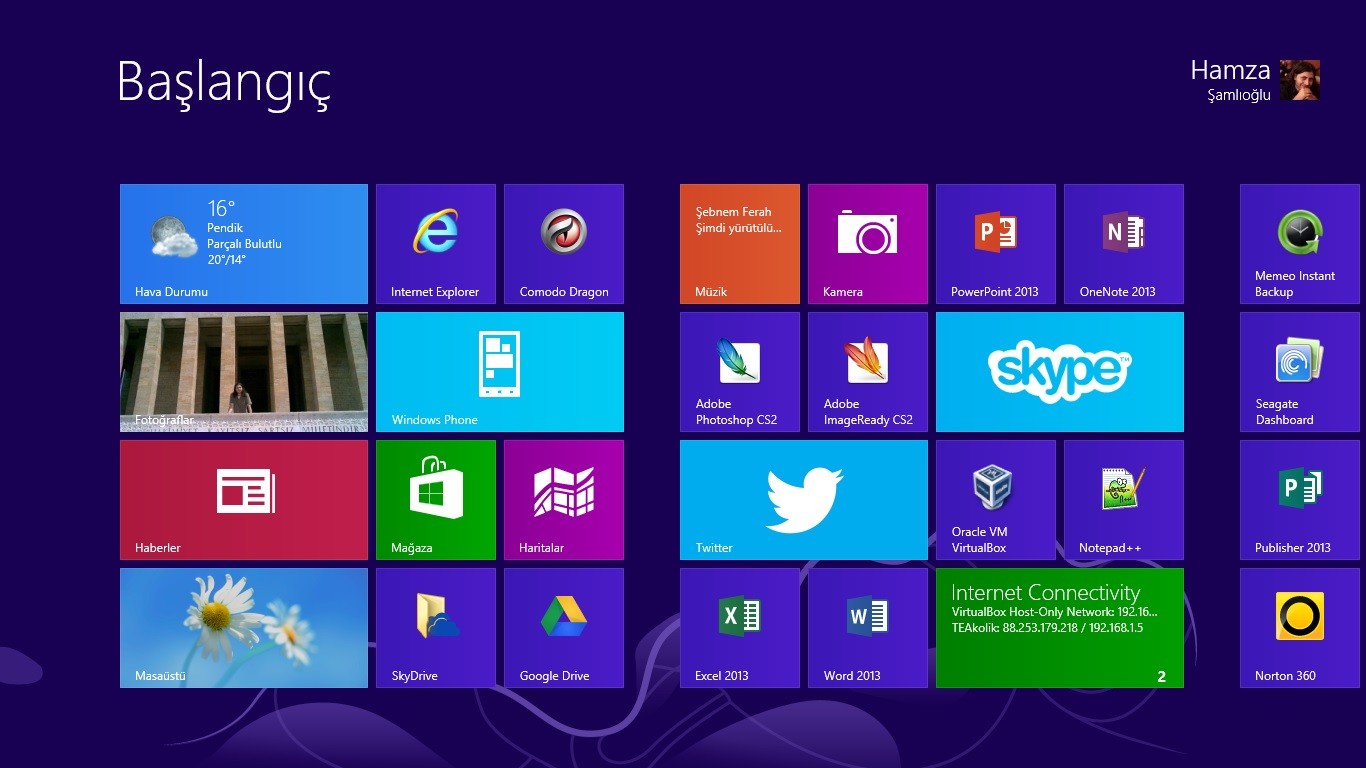Open the Twitter tile

[804, 500]
